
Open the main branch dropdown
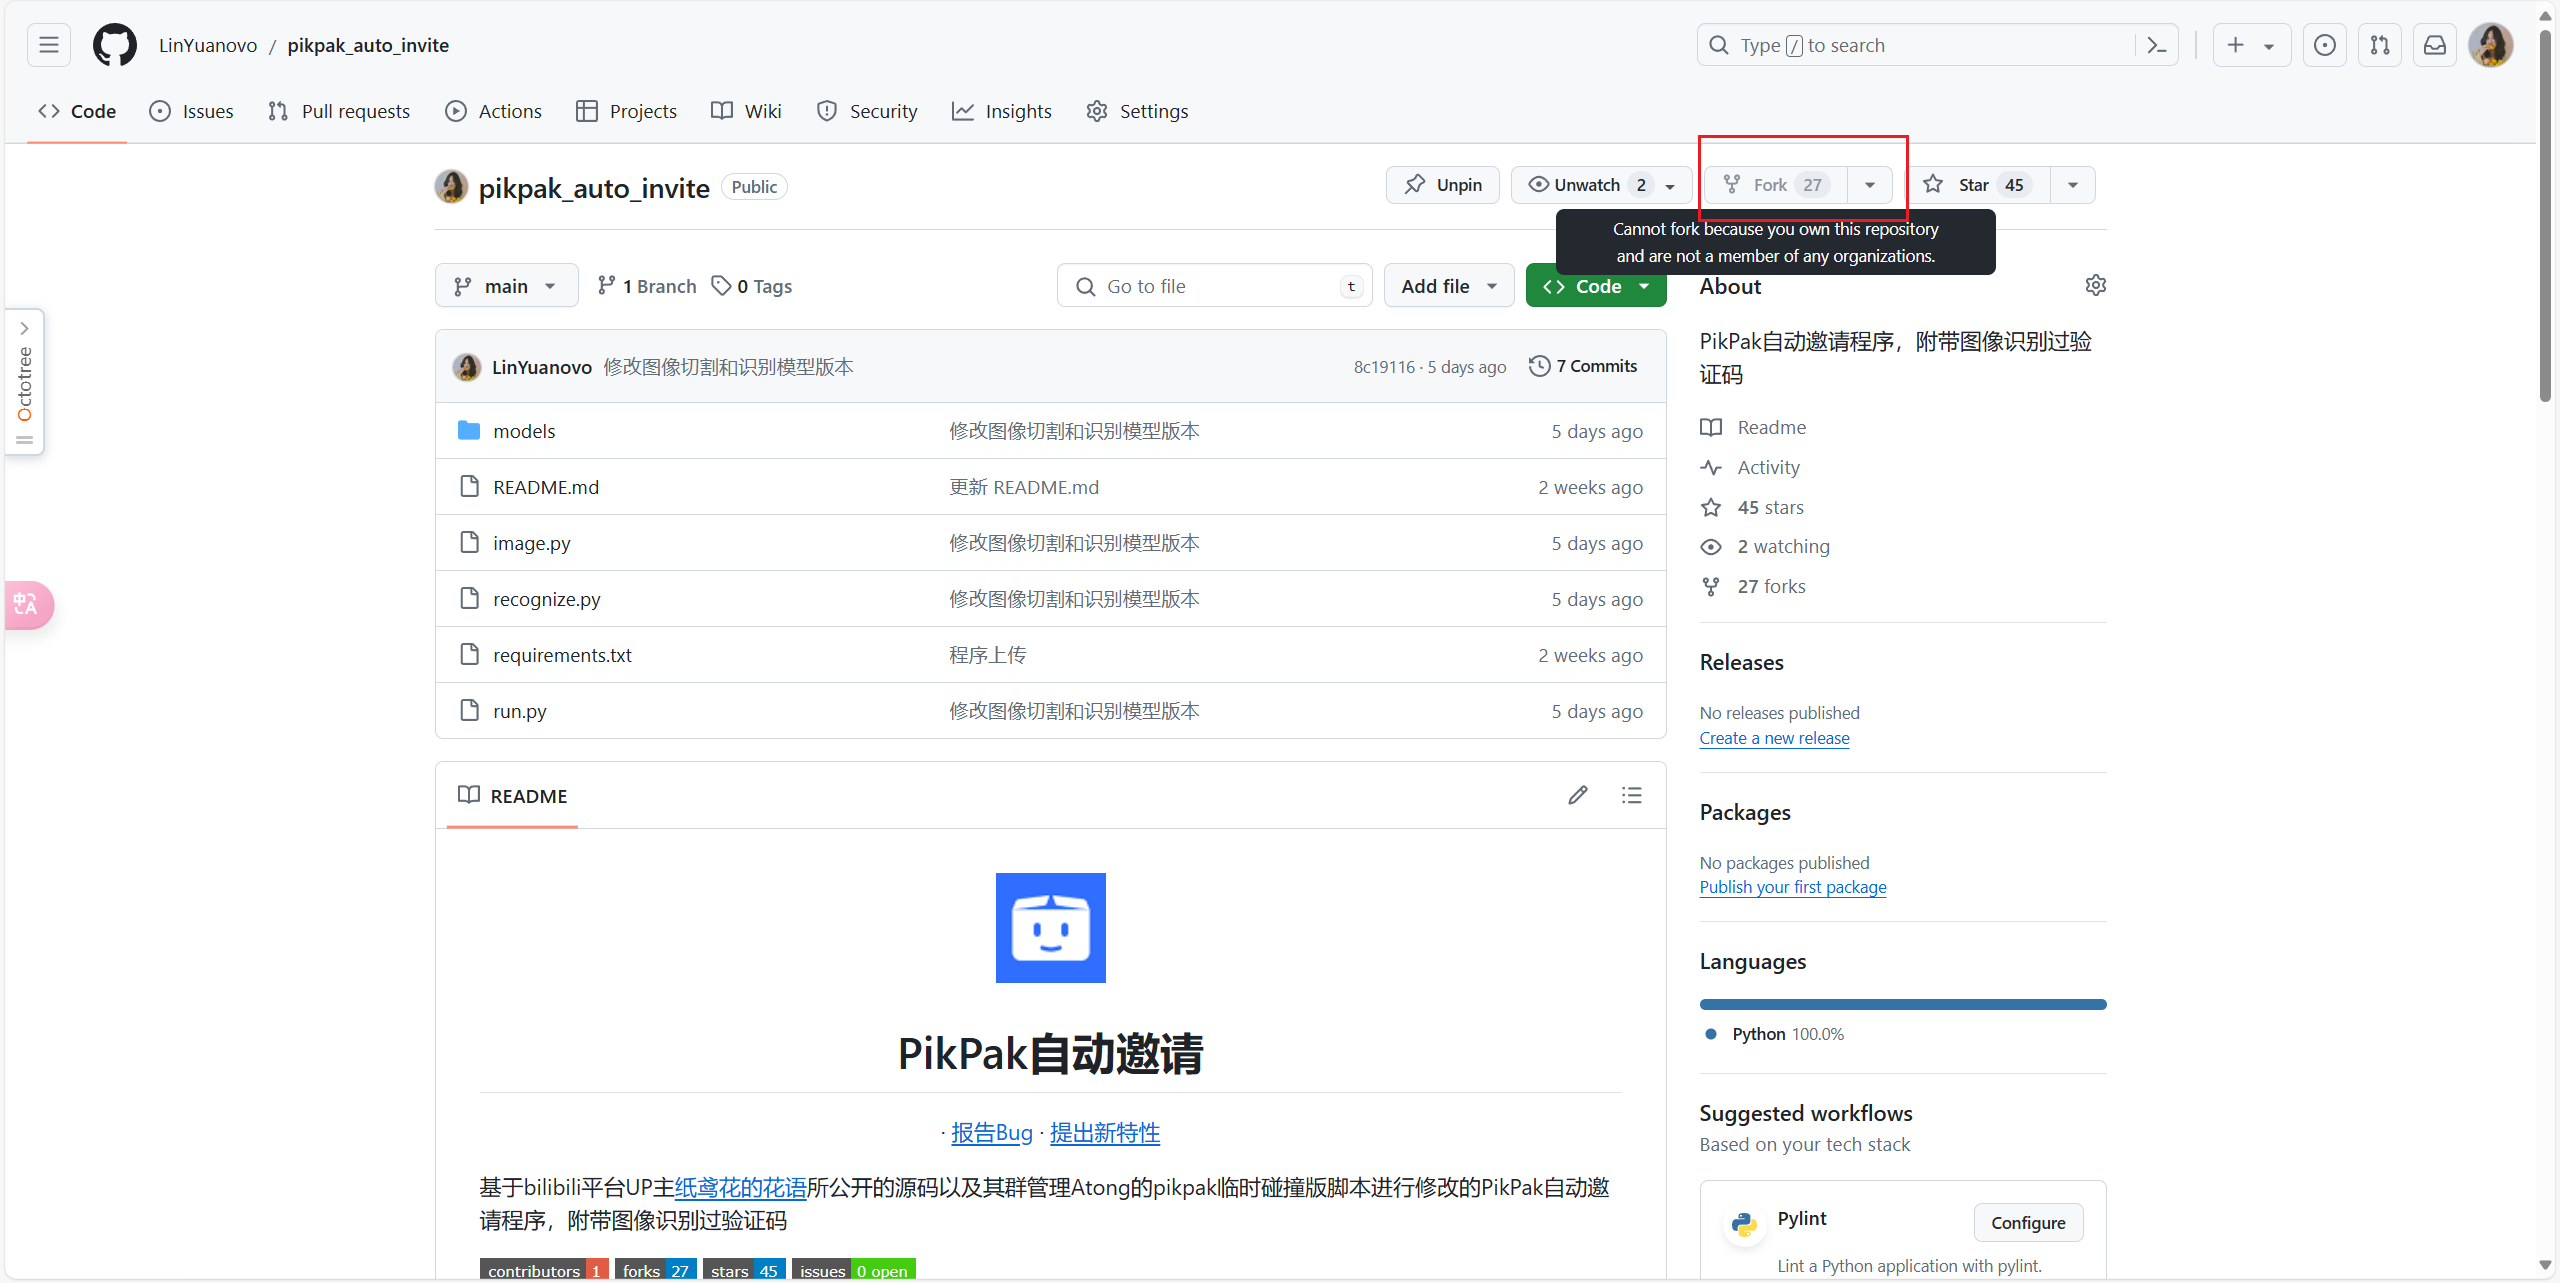506,286
